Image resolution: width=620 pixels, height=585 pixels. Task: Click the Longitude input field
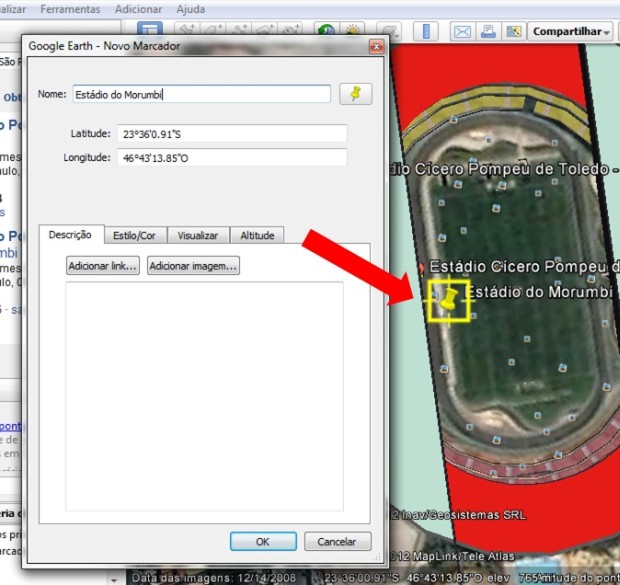pos(232,158)
